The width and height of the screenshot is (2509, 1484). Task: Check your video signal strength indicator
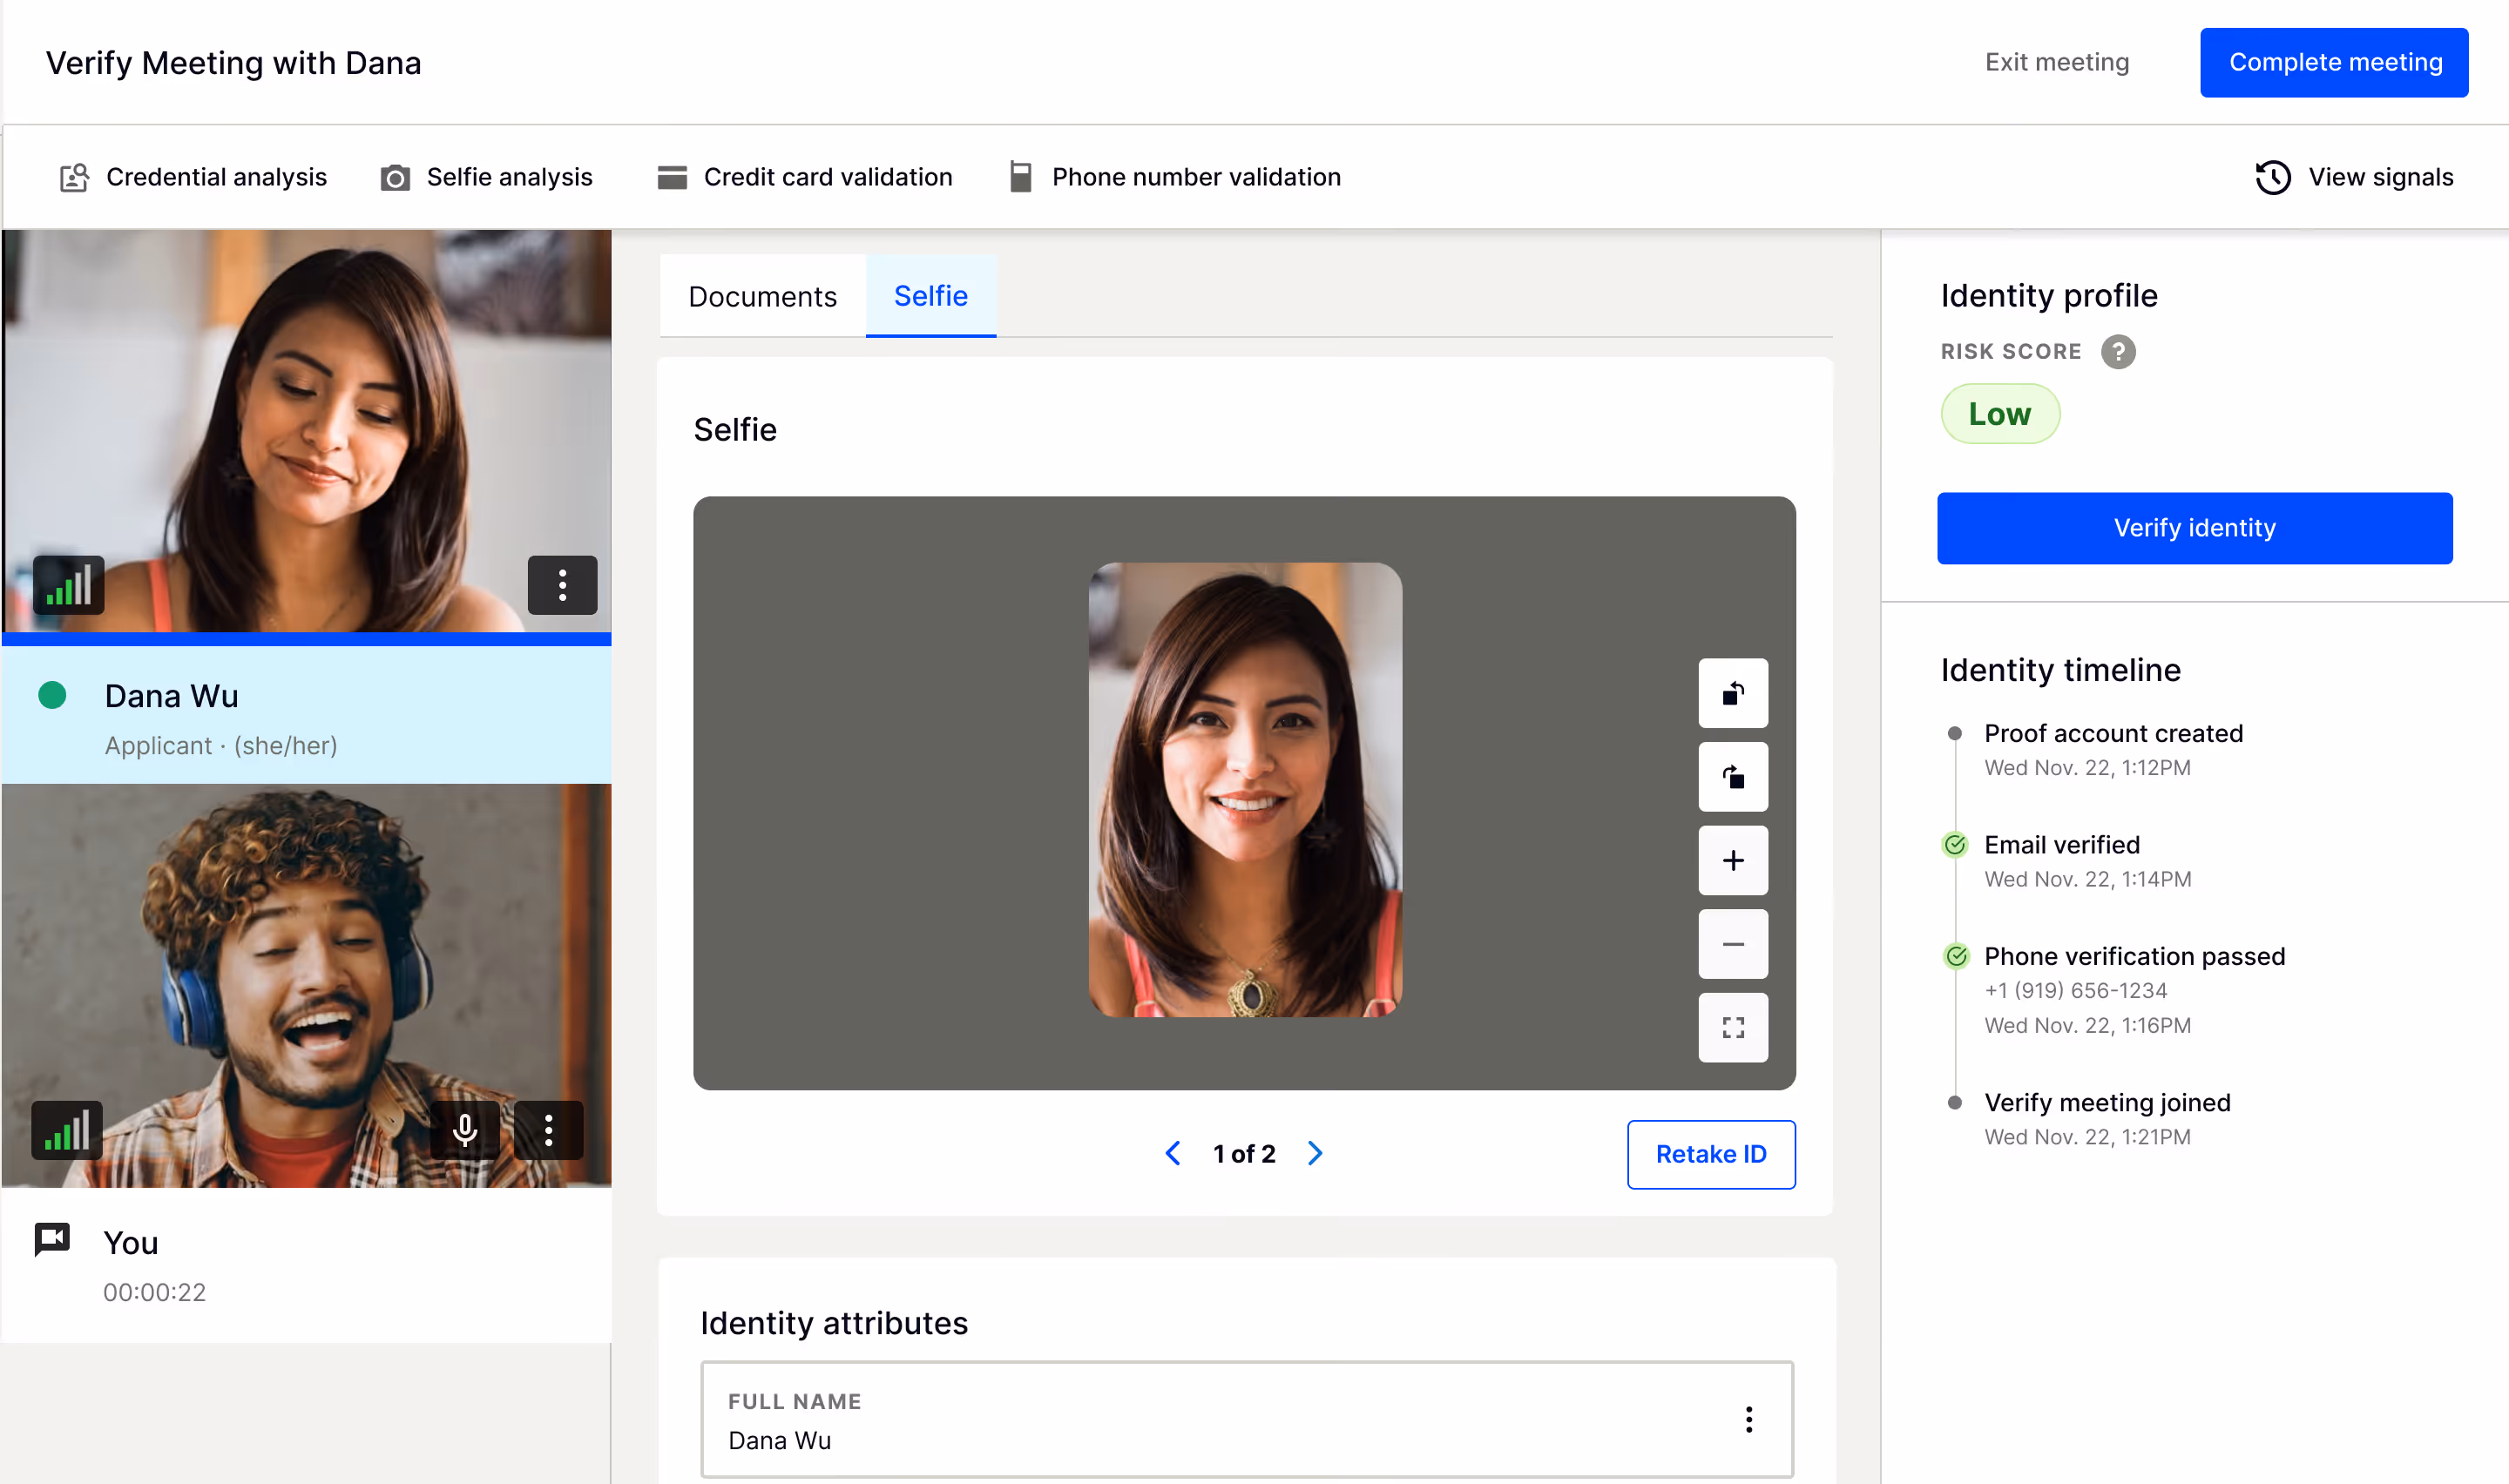point(67,1130)
